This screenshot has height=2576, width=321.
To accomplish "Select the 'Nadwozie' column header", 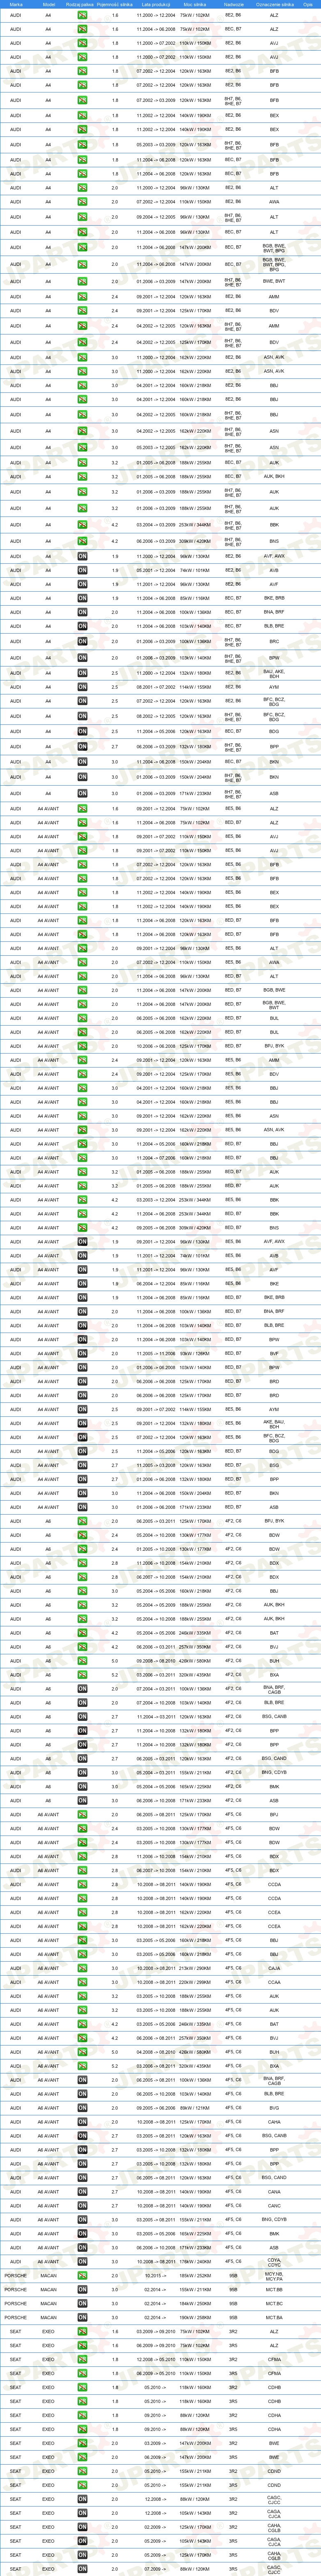I will click(233, 4).
